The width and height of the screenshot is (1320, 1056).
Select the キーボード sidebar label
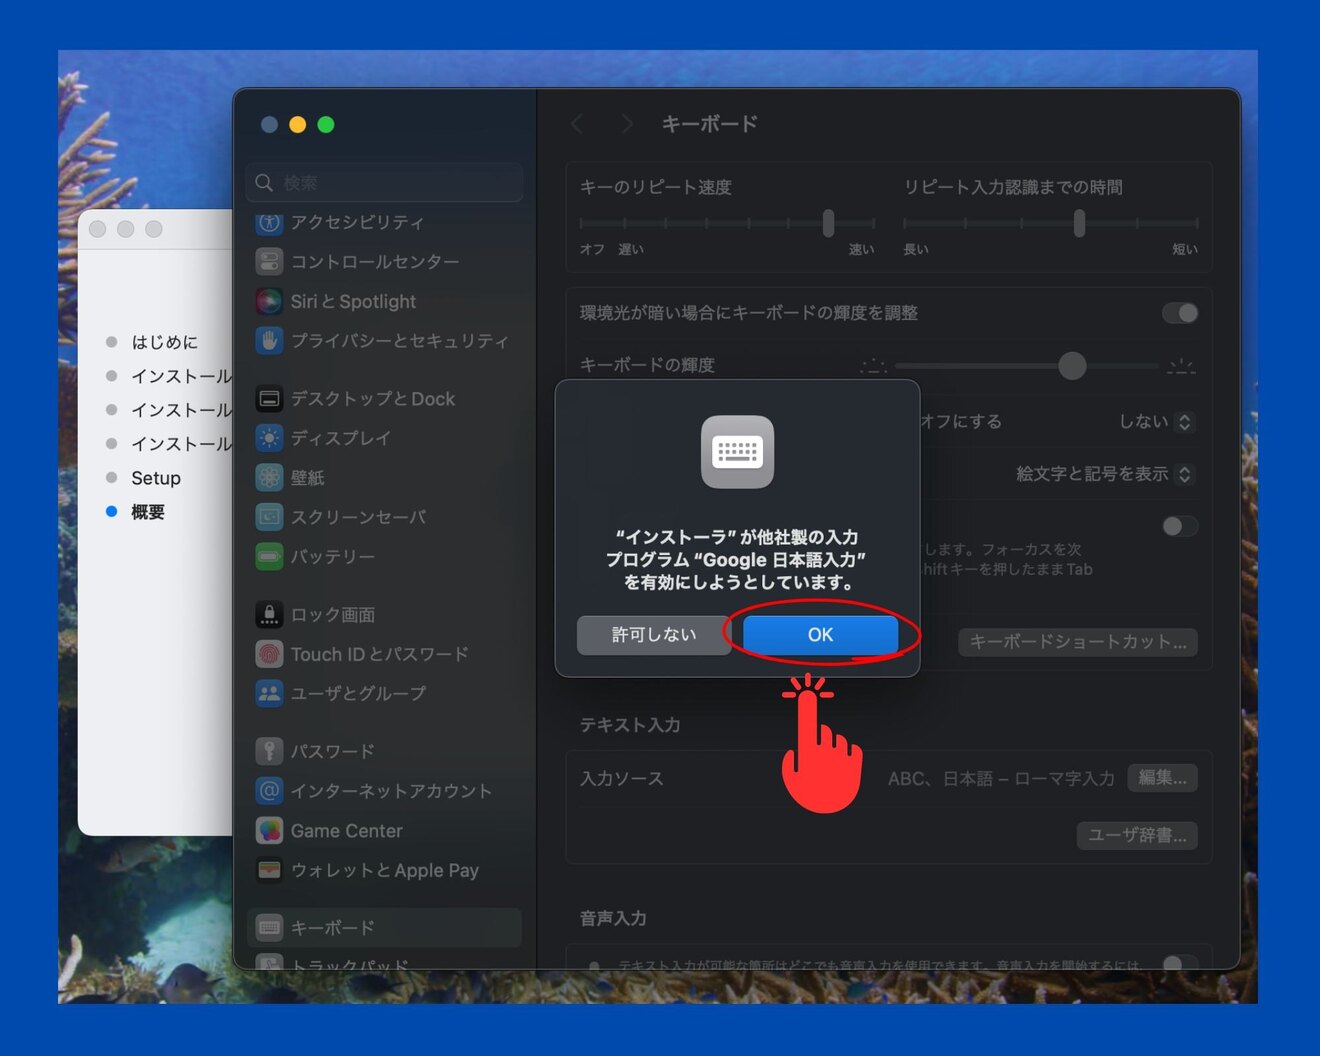[x=333, y=928]
